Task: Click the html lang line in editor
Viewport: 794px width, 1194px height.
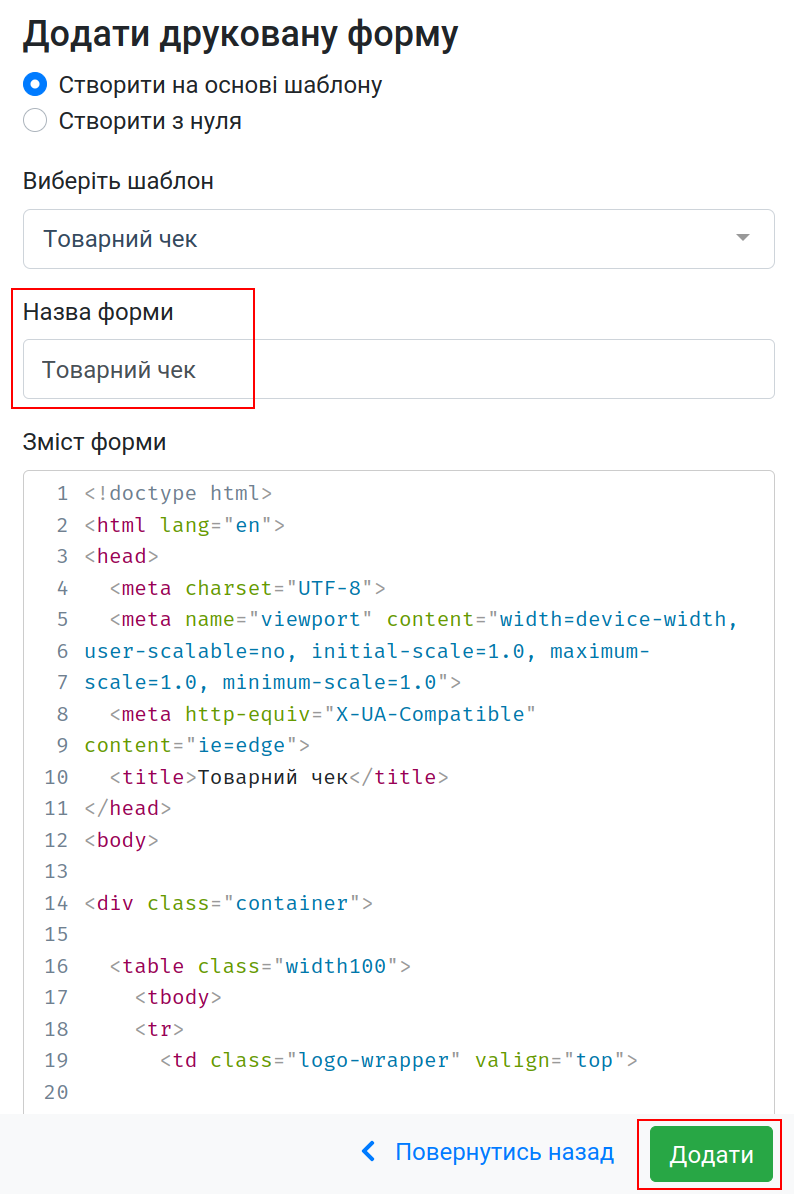Action: (185, 525)
